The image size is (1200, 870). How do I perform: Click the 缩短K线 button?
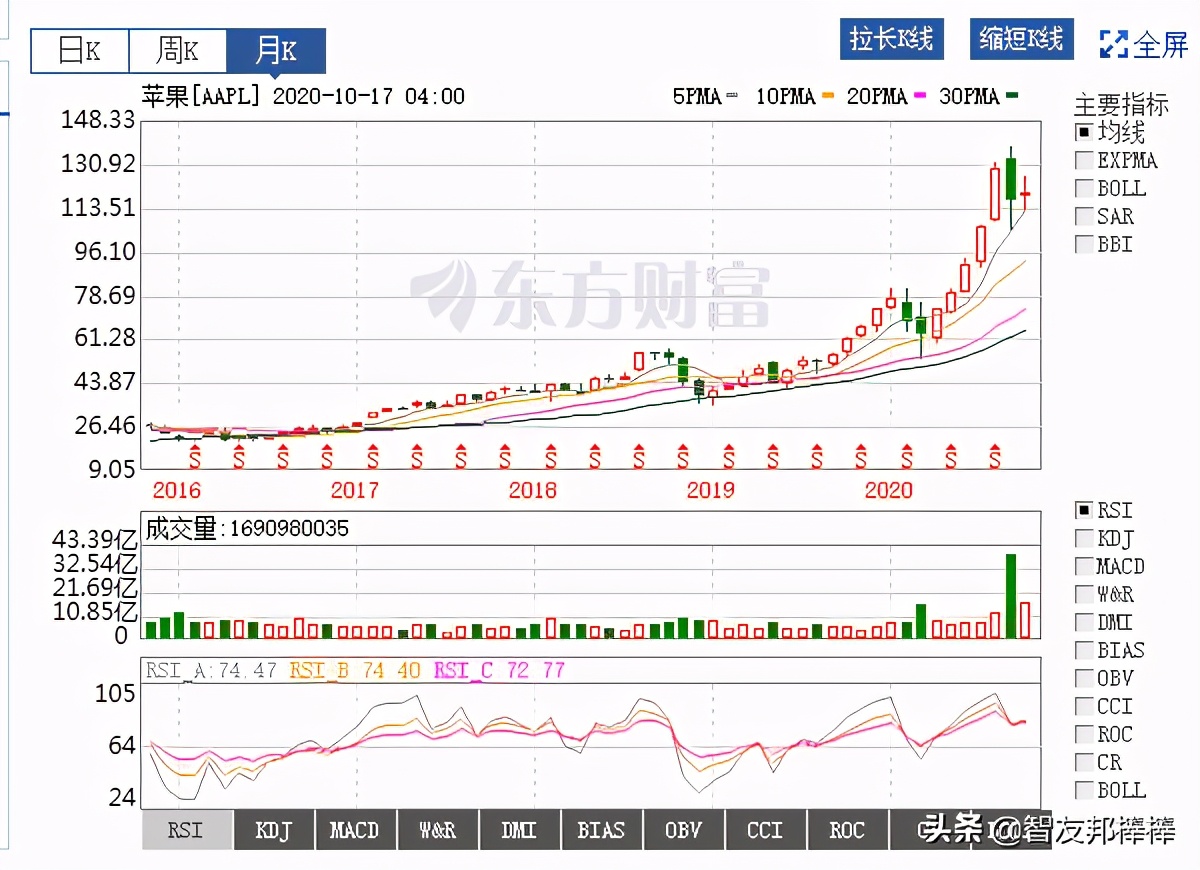pyautogui.click(x=1021, y=40)
